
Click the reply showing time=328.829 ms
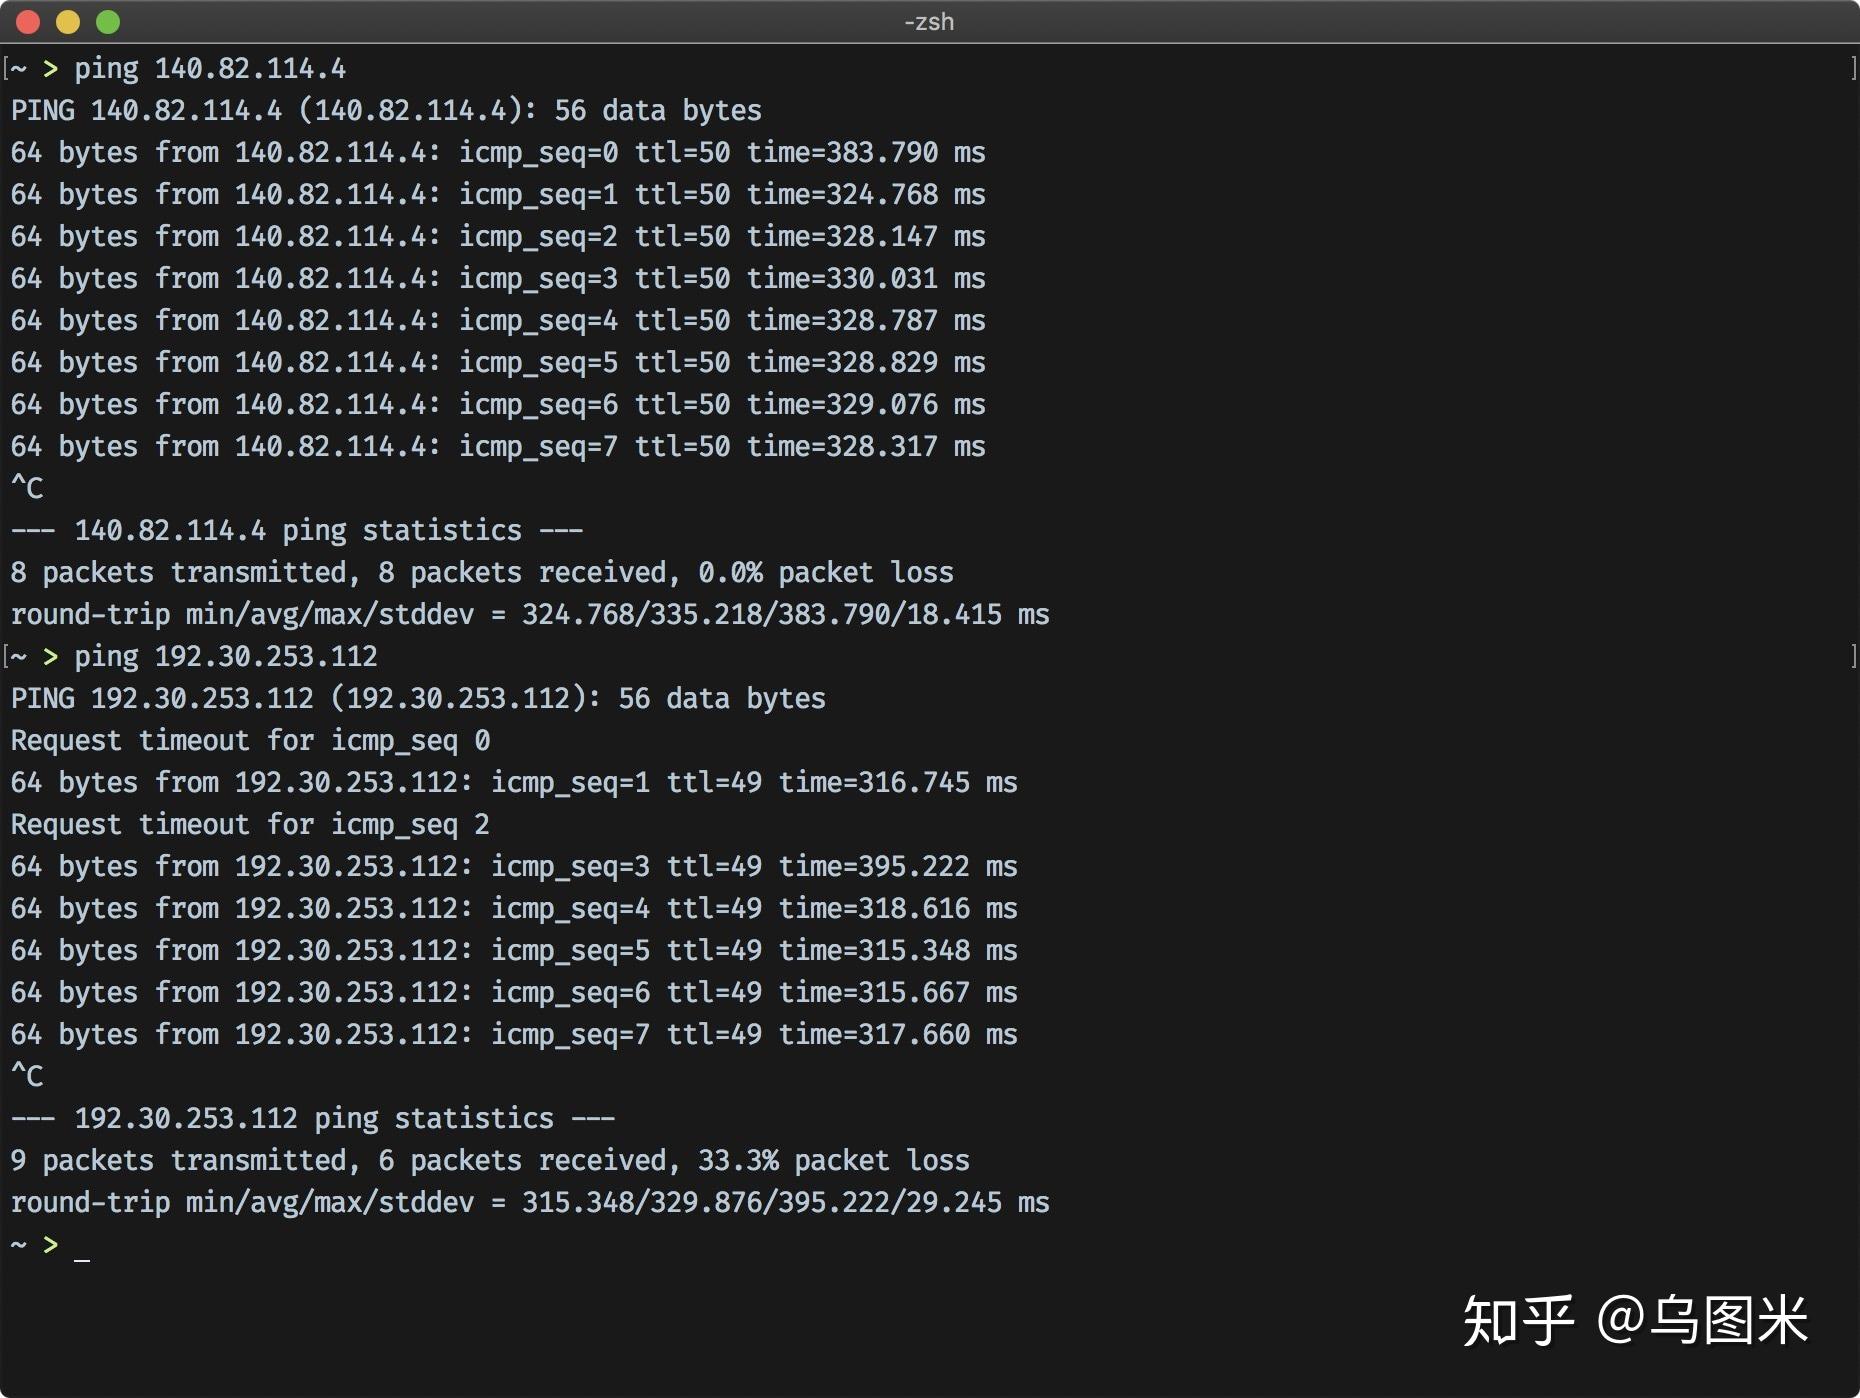click(x=498, y=362)
